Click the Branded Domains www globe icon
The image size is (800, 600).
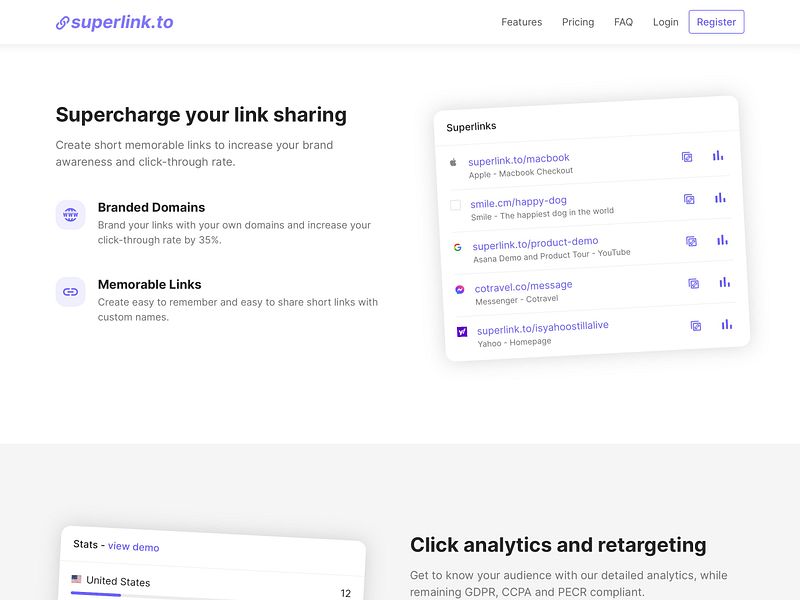click(70, 215)
